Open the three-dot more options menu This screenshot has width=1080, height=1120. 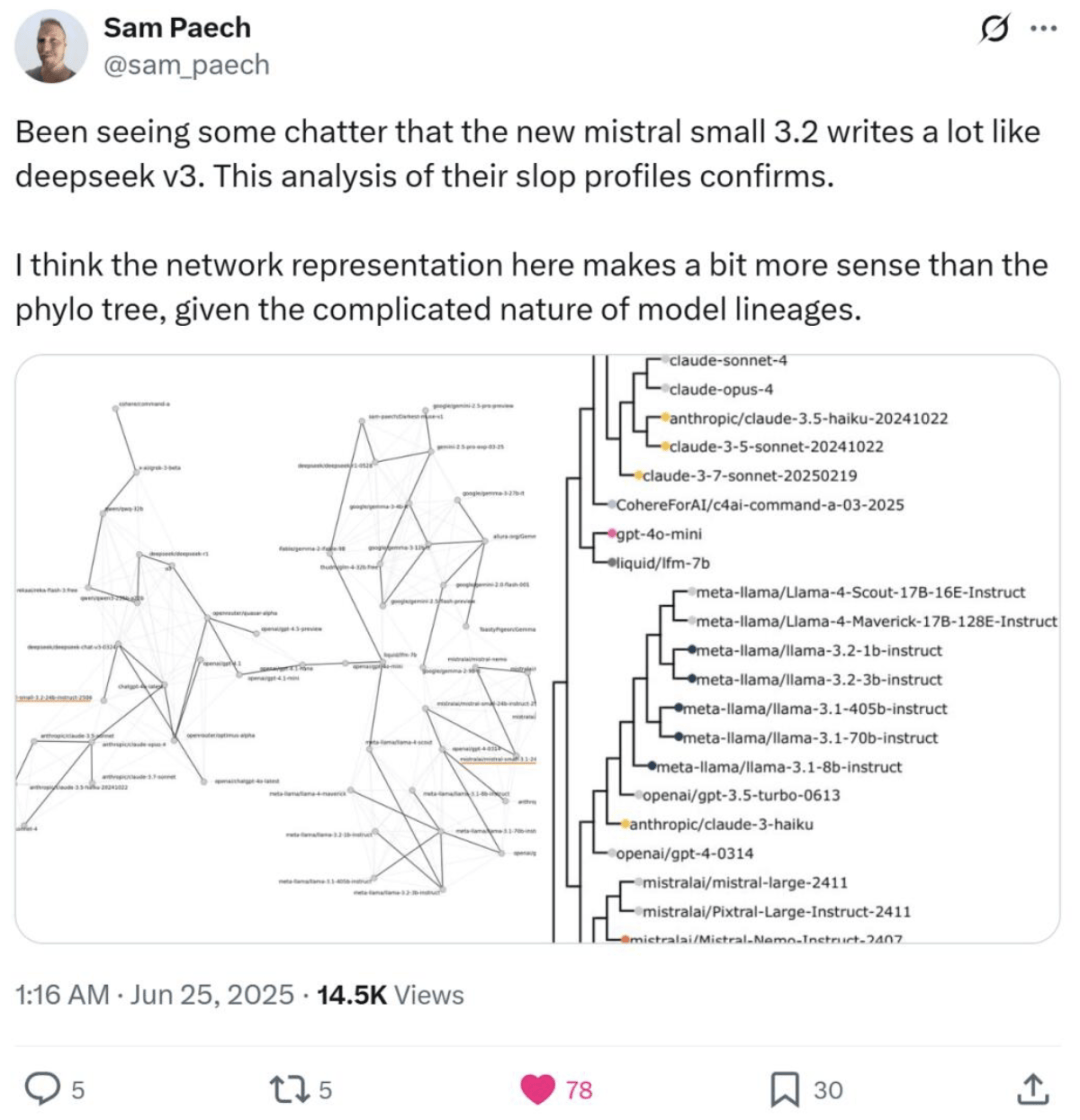(1044, 29)
